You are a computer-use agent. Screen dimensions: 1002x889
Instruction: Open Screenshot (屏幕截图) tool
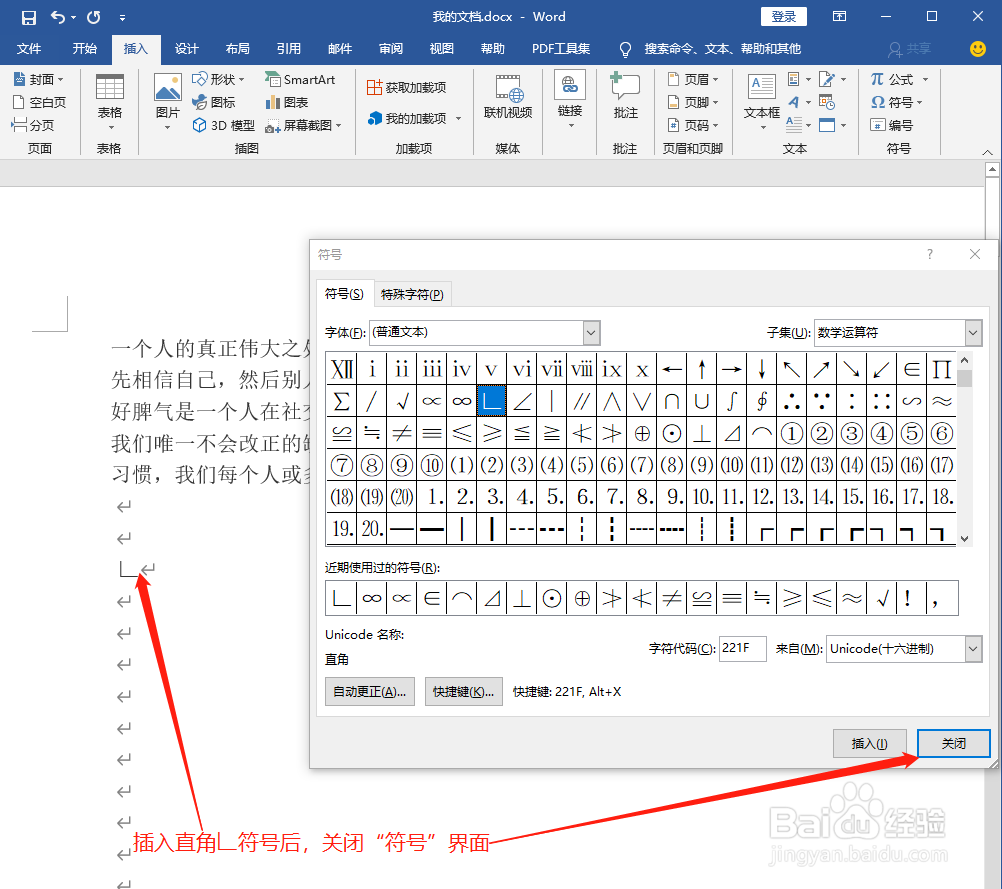(x=304, y=125)
